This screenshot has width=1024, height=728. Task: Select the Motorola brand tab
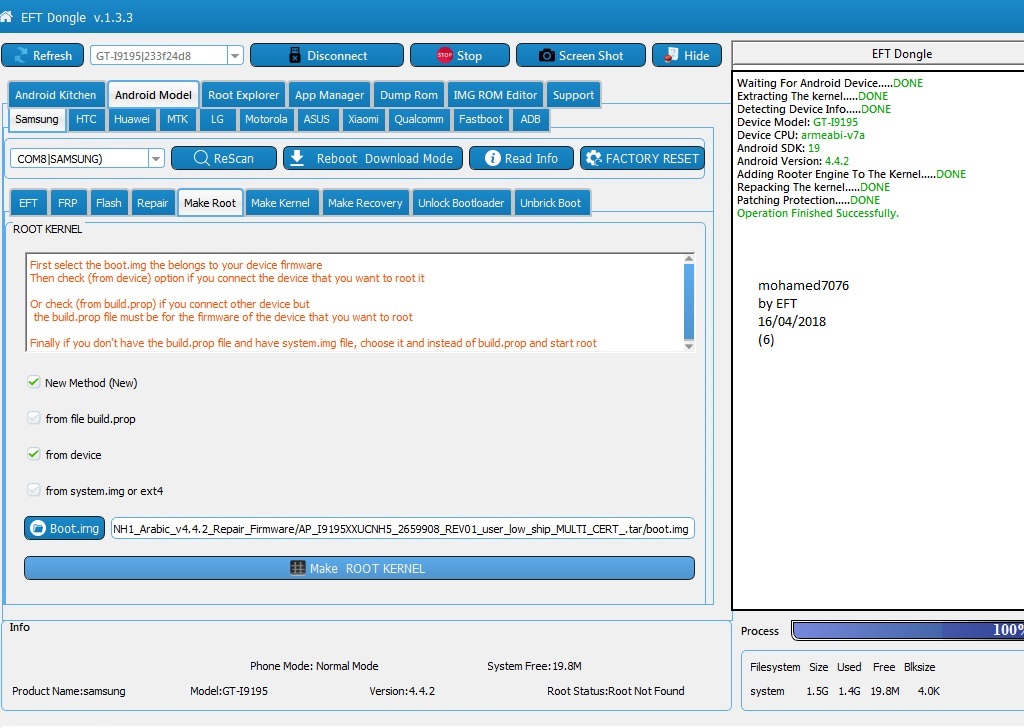click(x=266, y=119)
